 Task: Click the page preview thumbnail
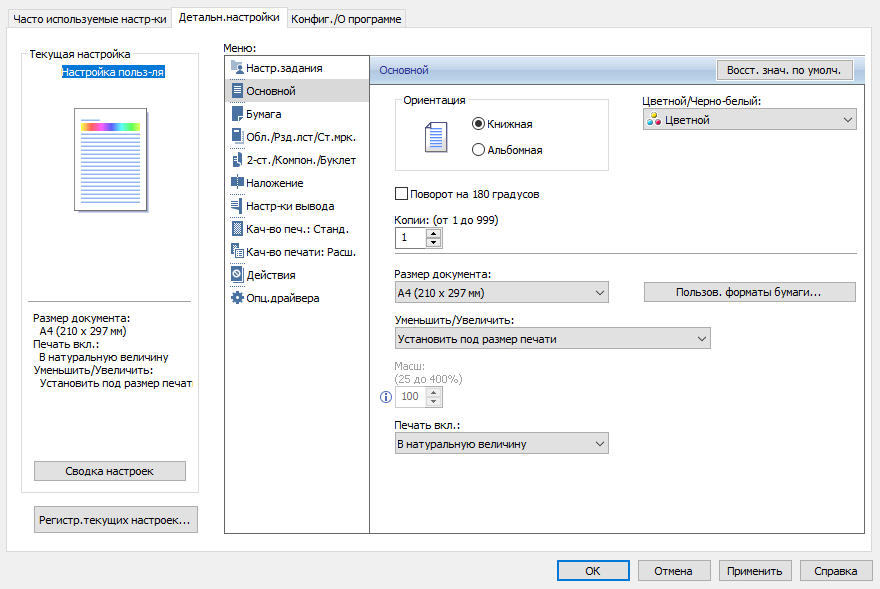pyautogui.click(x=110, y=160)
